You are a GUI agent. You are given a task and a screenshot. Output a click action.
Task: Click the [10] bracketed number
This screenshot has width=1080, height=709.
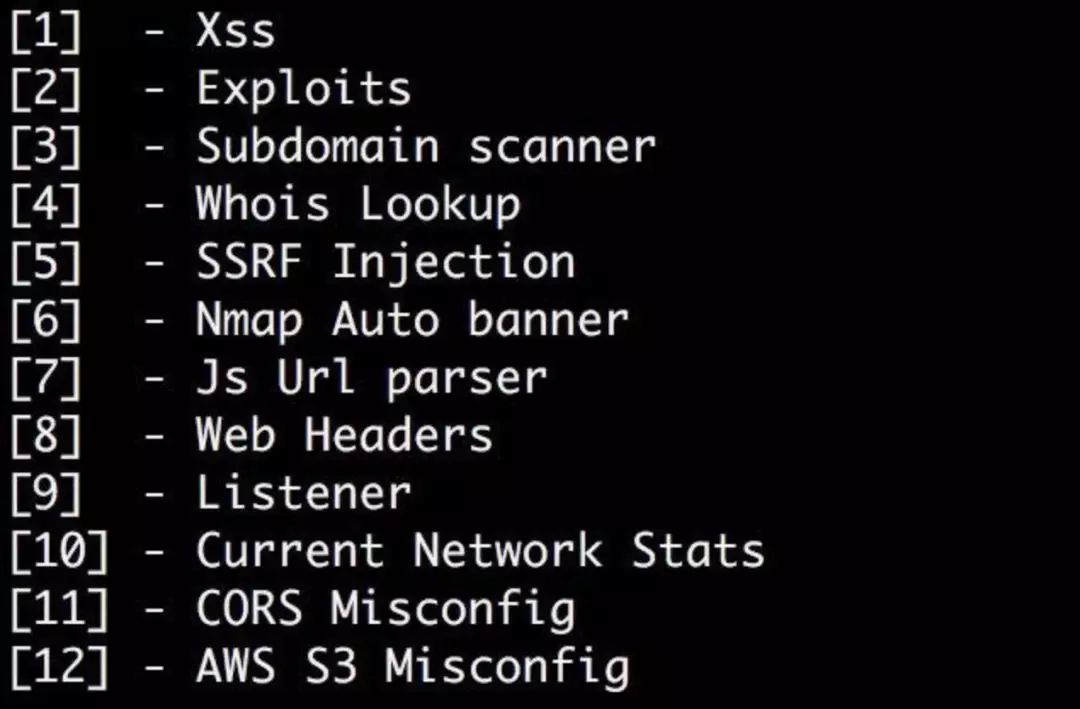pos(60,553)
